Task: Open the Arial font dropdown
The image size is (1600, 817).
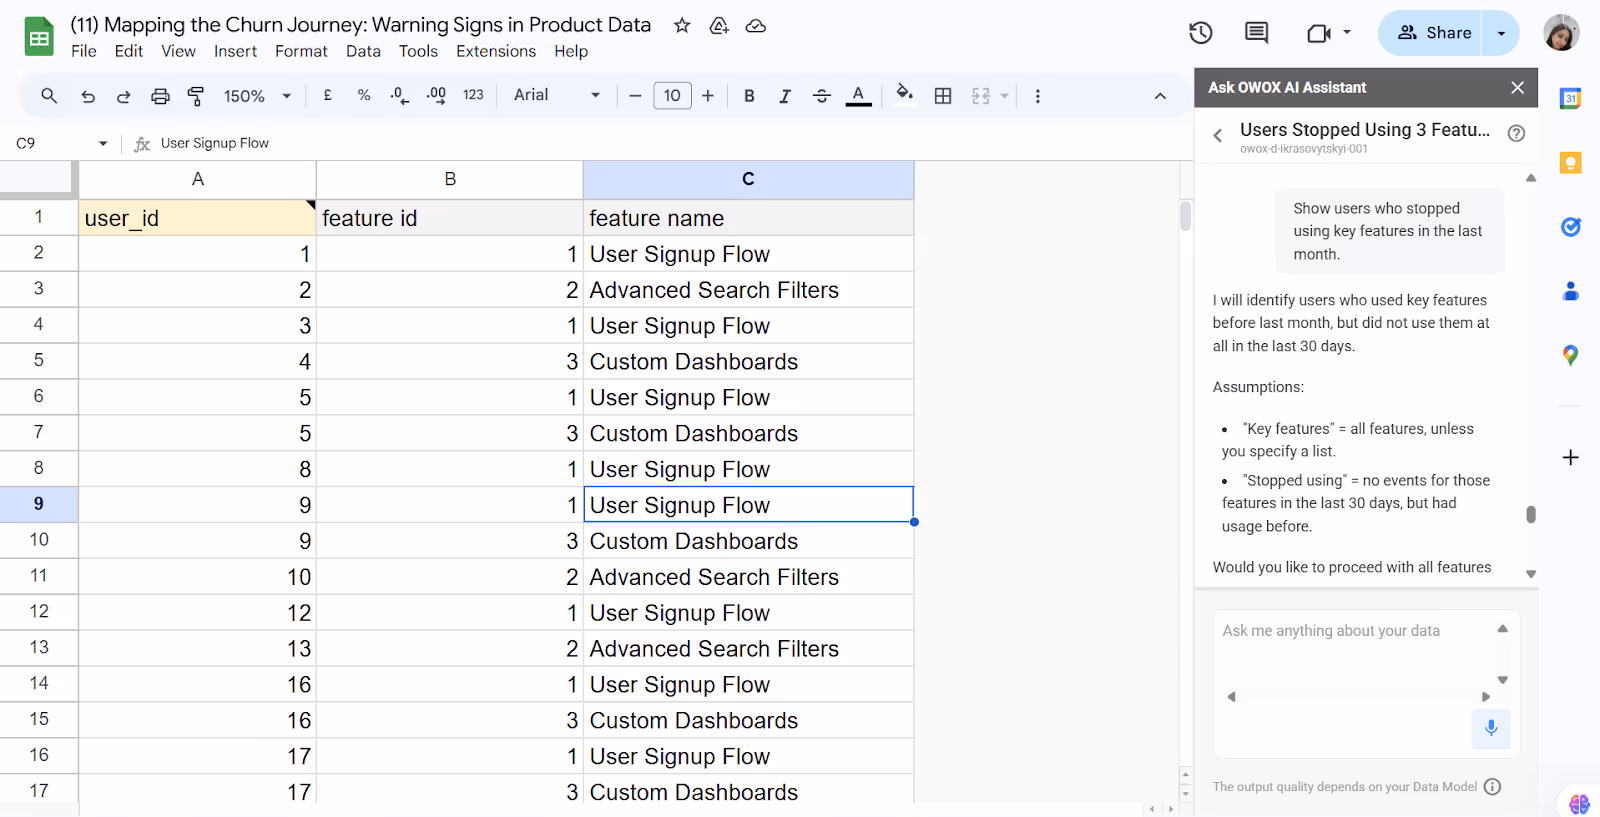Action: tap(557, 95)
